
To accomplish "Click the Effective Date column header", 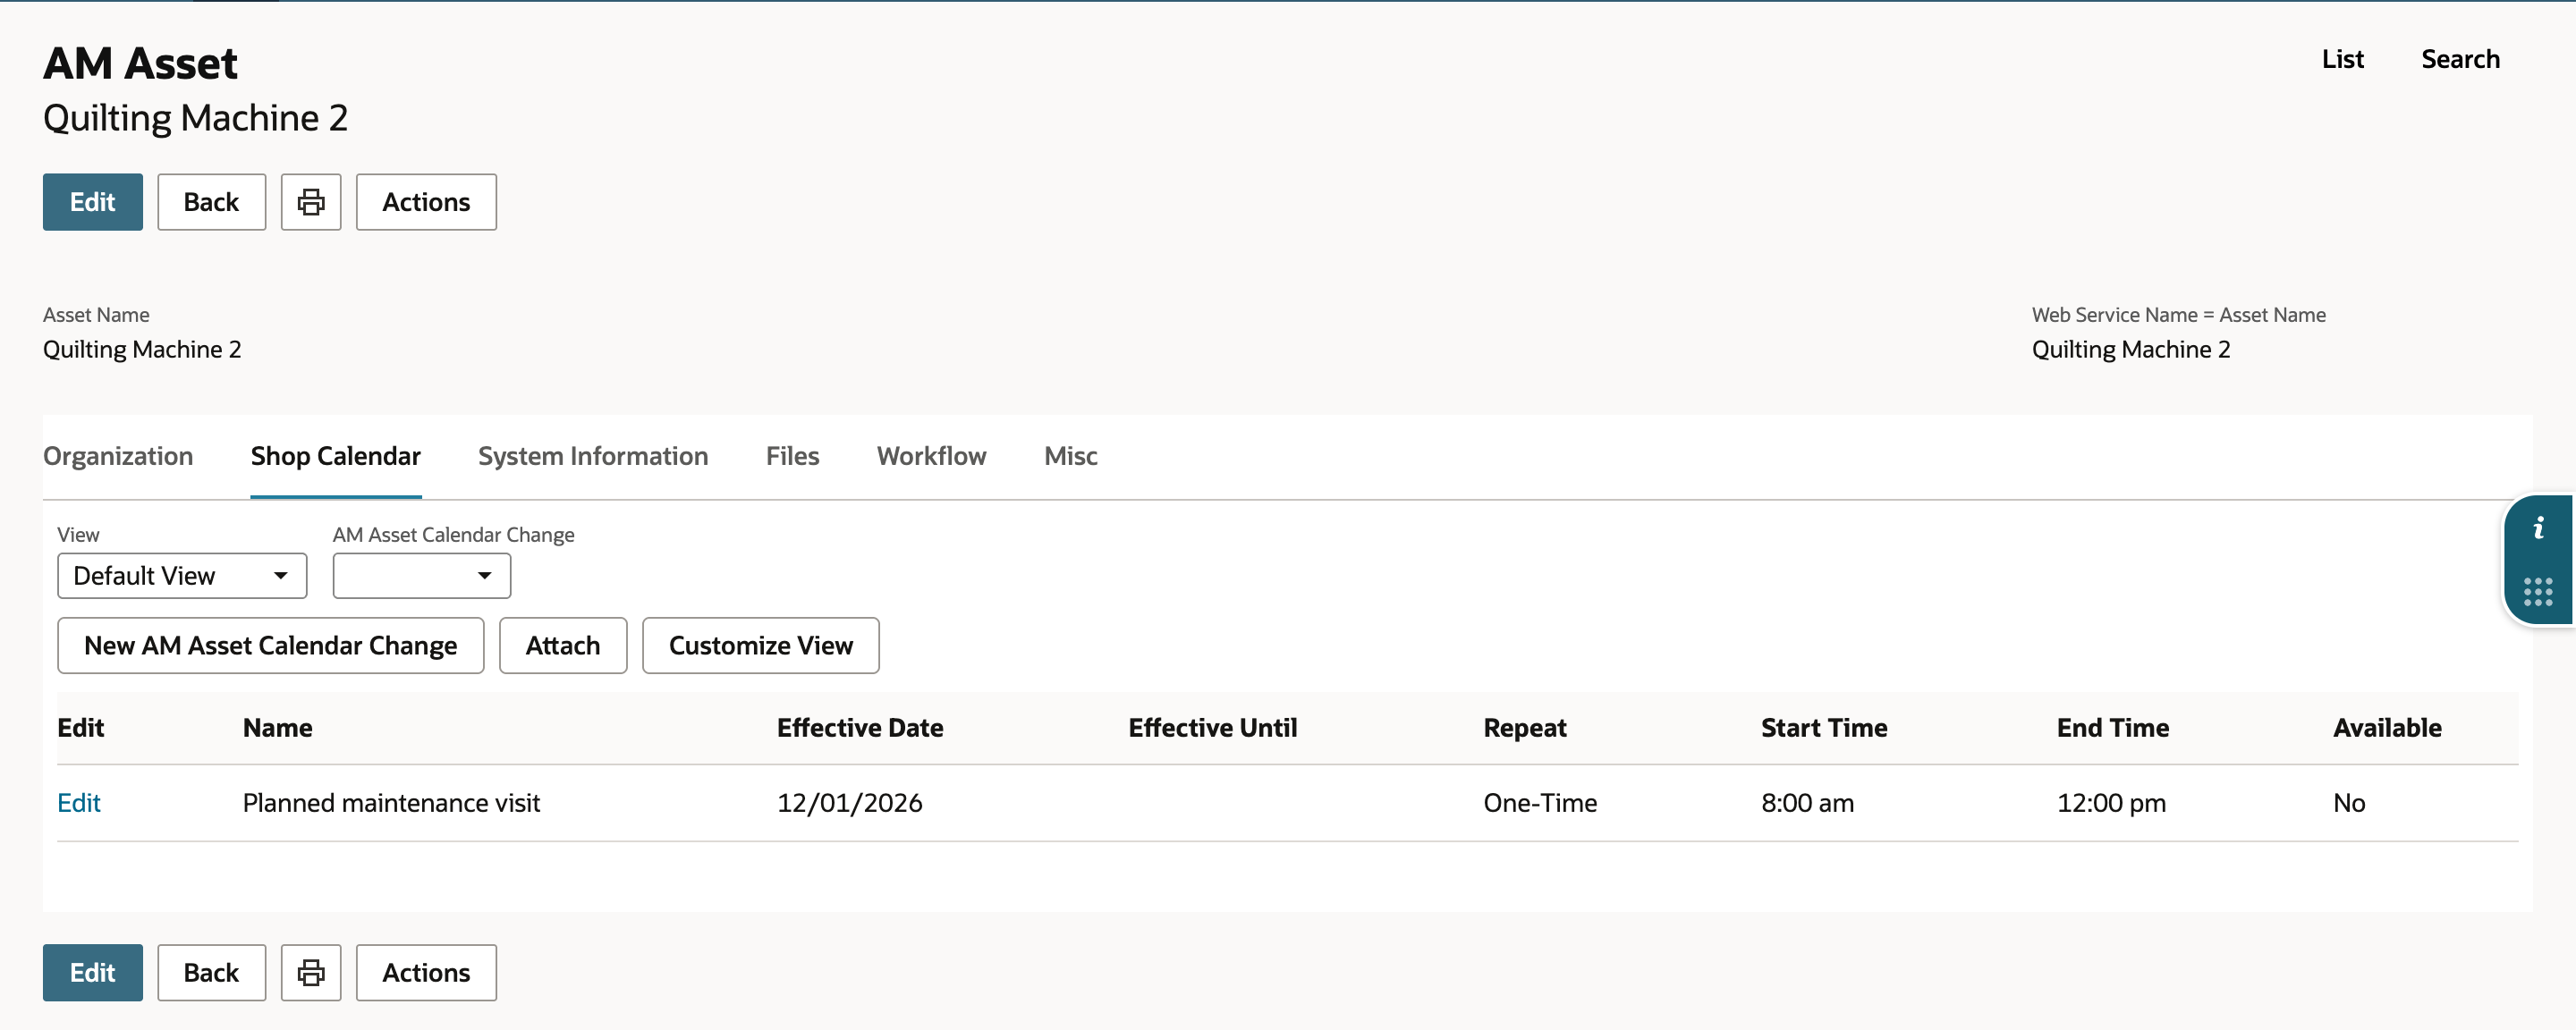I will click(x=860, y=728).
